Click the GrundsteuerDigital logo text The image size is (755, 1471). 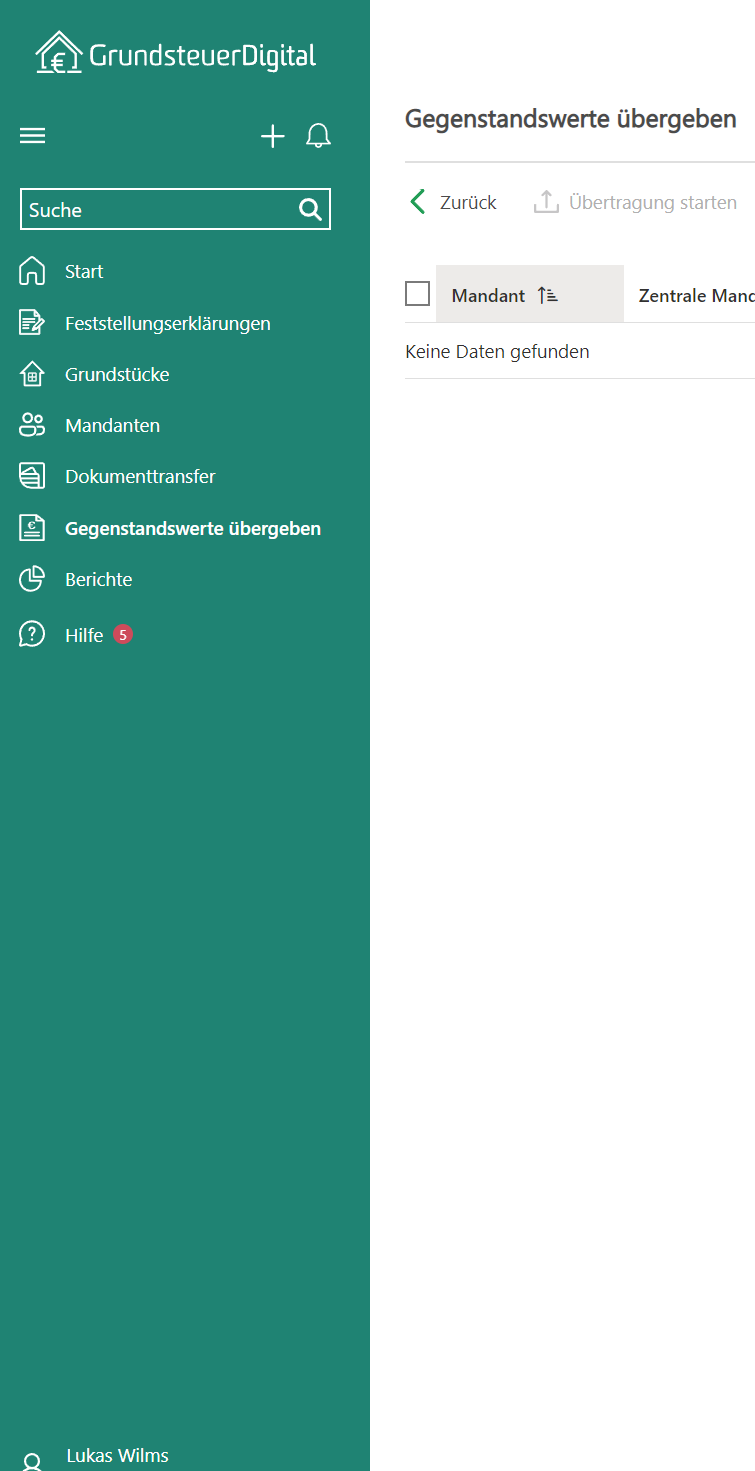click(203, 55)
